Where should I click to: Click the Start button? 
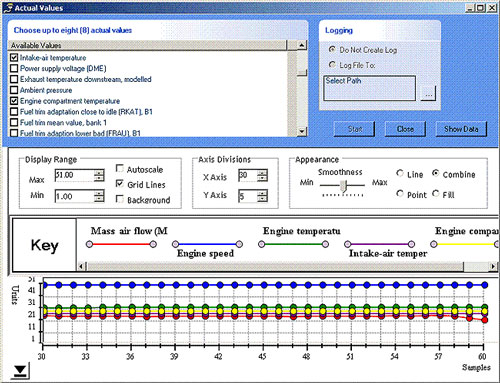pos(355,129)
